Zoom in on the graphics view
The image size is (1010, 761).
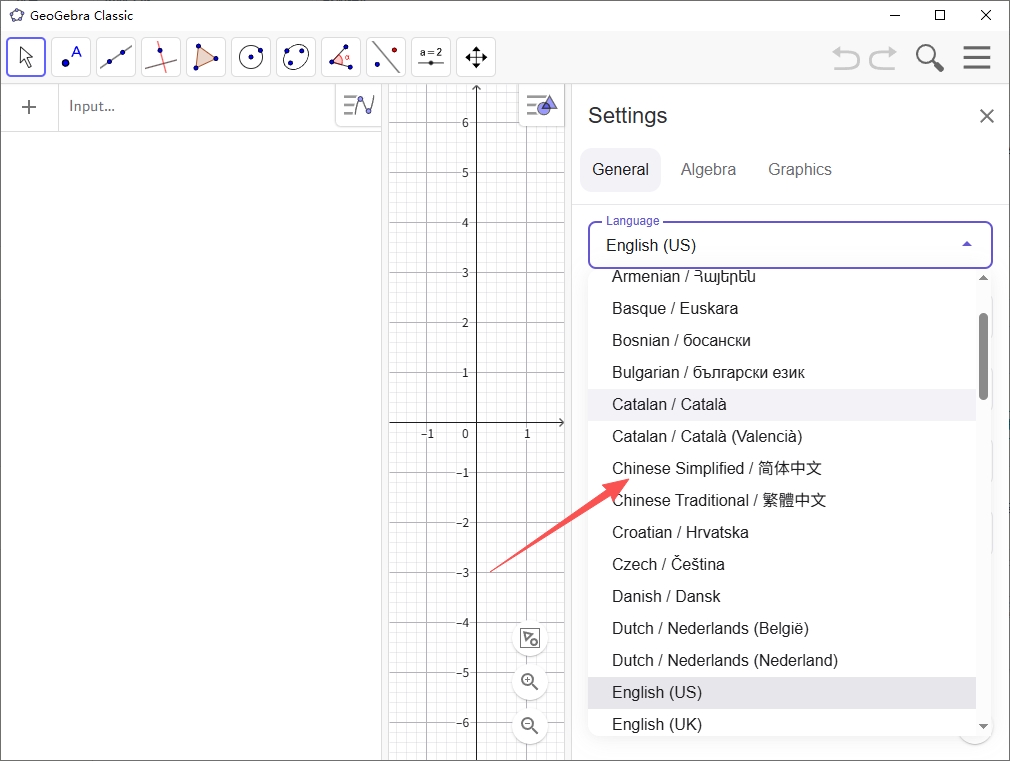click(x=529, y=682)
